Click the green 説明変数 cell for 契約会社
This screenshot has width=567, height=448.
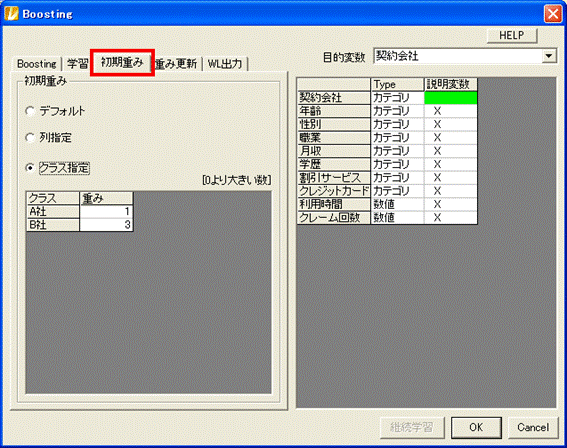coord(451,98)
